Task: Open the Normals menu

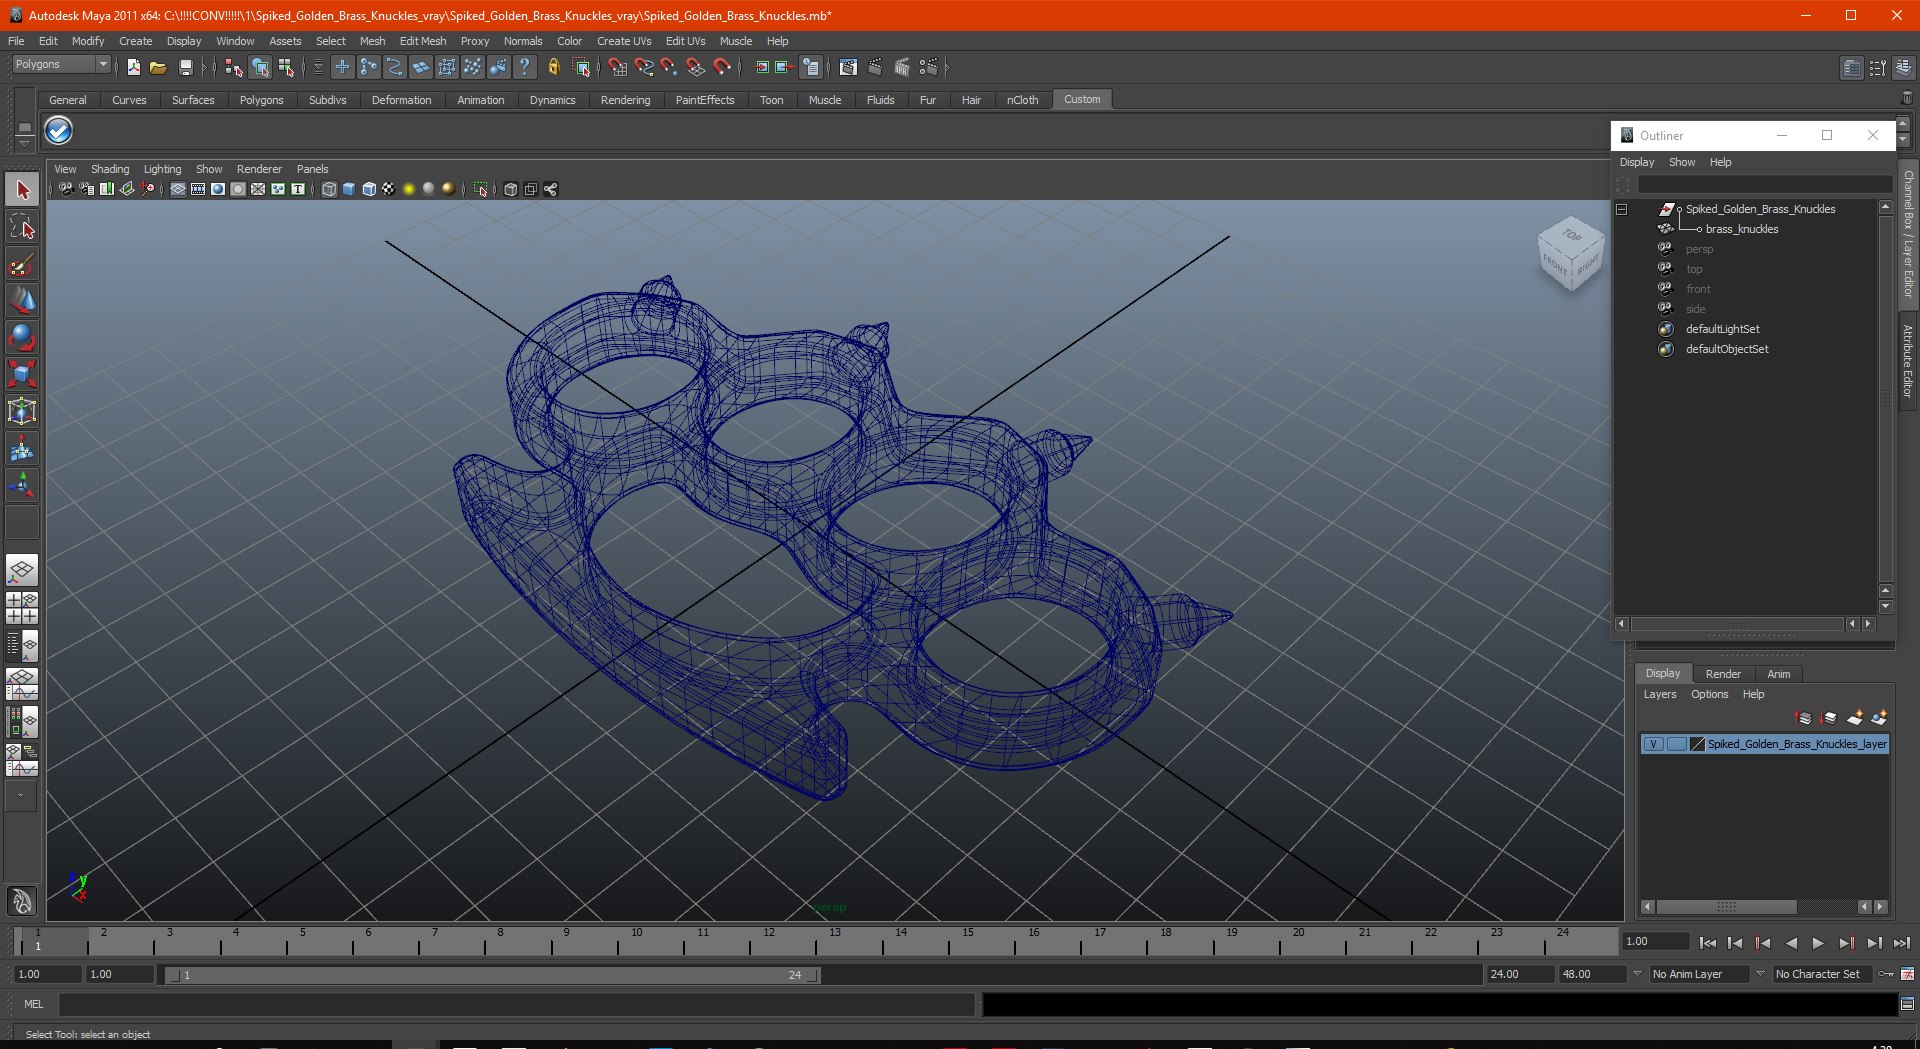Action: click(523, 41)
